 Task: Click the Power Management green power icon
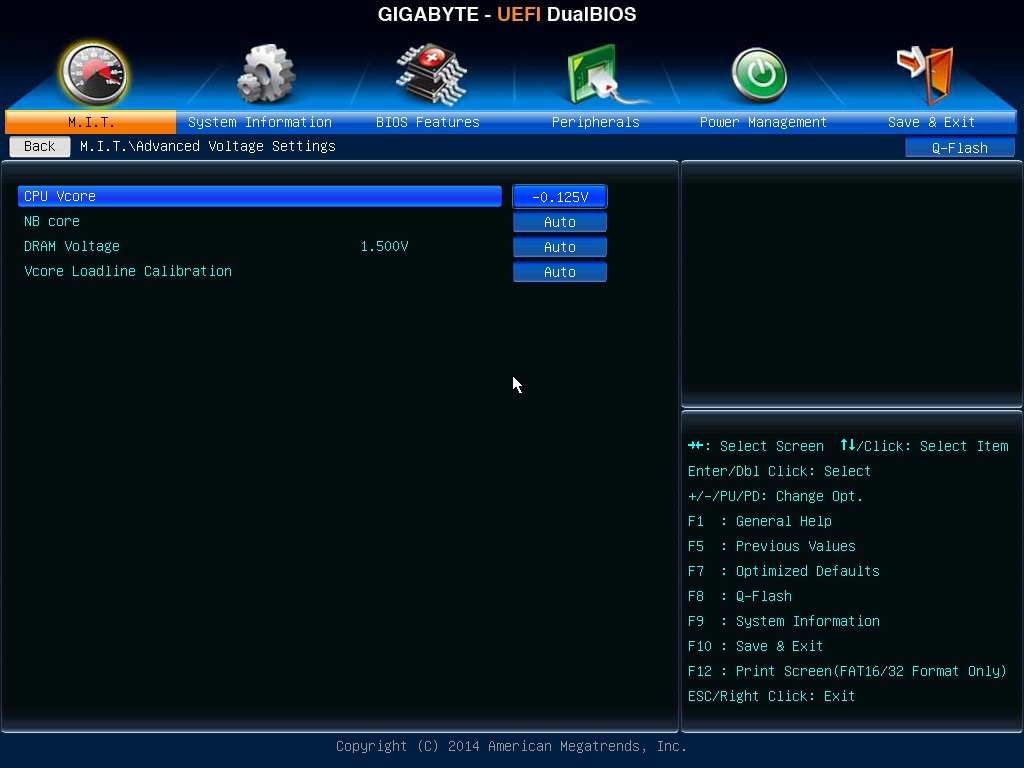[758, 75]
